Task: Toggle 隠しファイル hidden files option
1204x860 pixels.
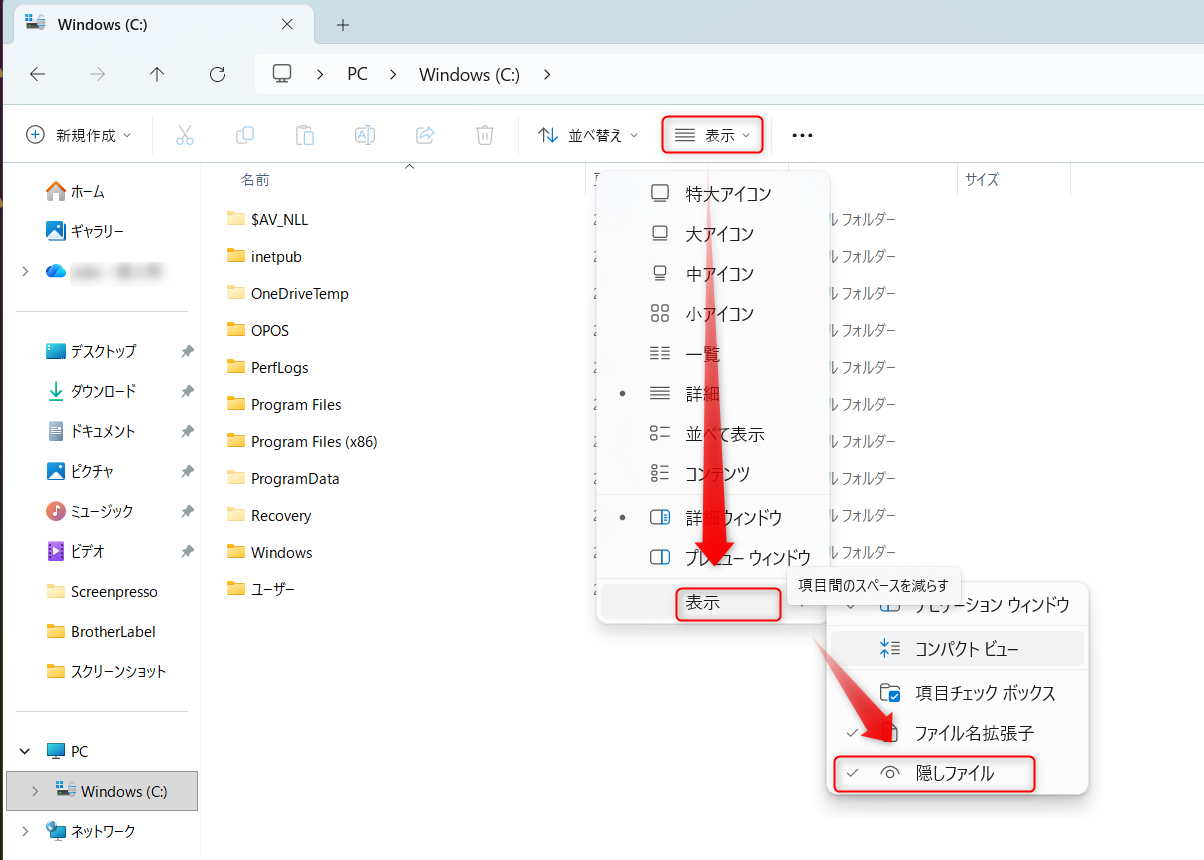Action: 957,773
